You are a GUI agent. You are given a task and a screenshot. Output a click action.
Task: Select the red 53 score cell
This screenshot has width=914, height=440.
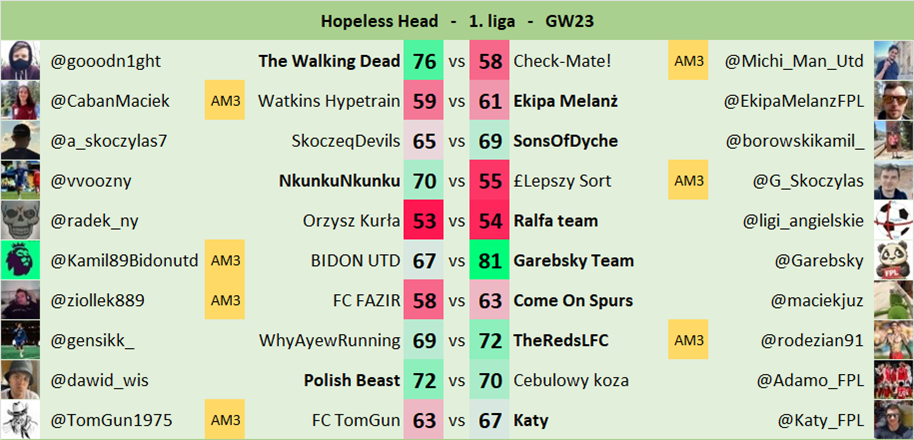[424, 221]
